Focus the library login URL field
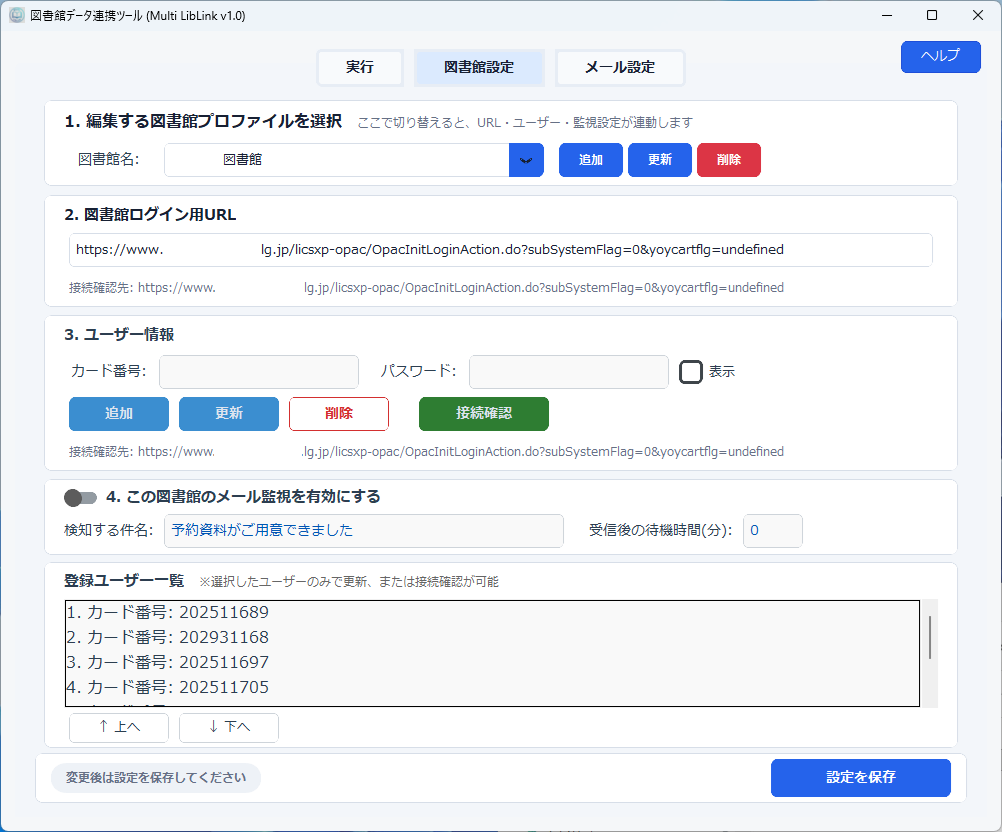1002x832 pixels. [500, 250]
